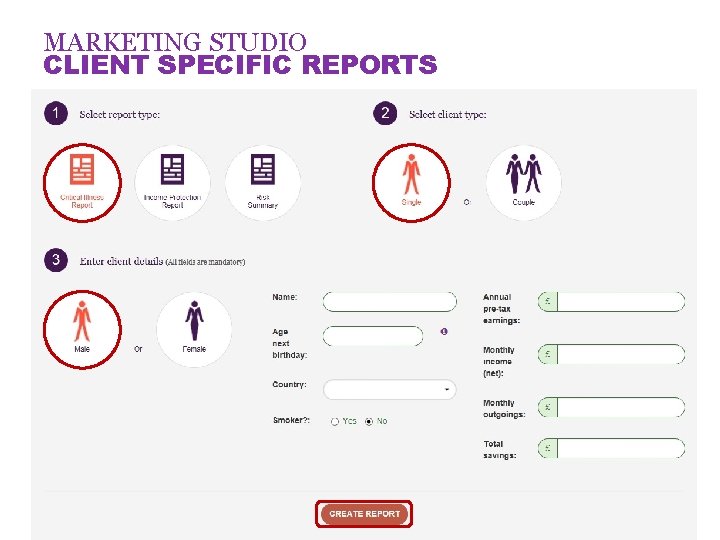Click the 'Smoker?:' label

coord(292,420)
